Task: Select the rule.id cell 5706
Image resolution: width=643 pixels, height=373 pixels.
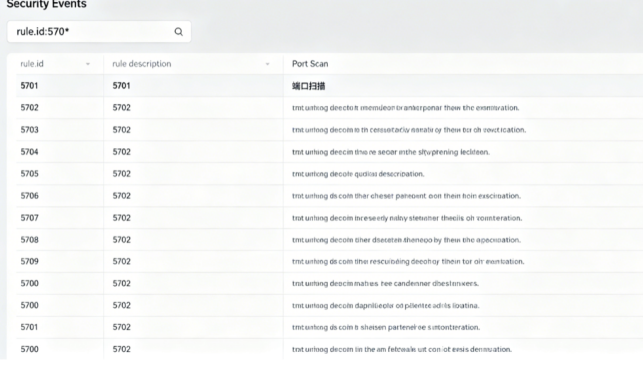Action: click(x=30, y=196)
